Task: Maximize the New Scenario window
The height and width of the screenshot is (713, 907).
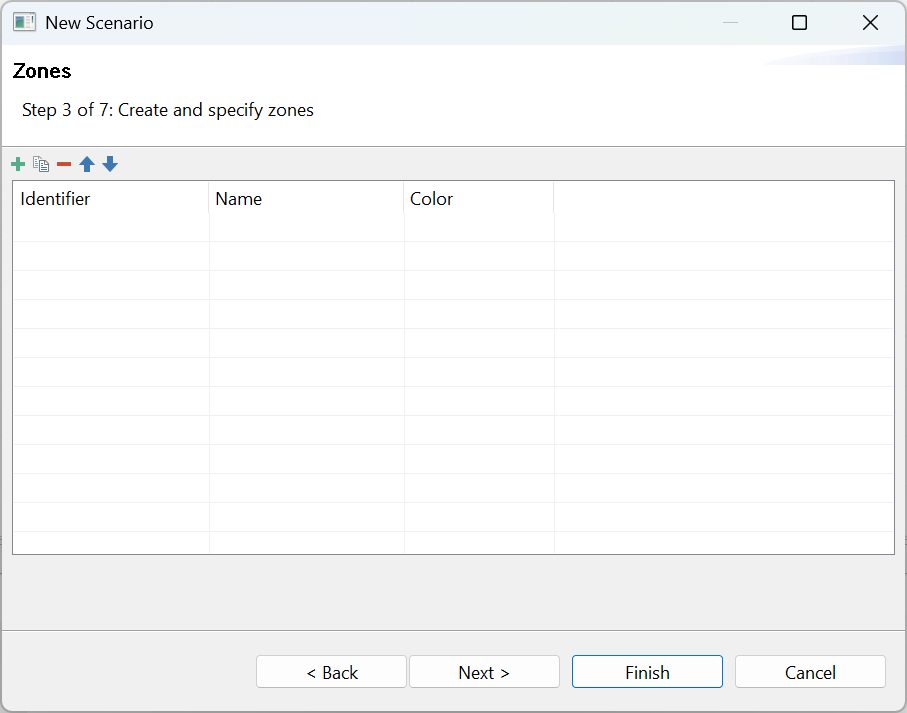Action: point(799,23)
